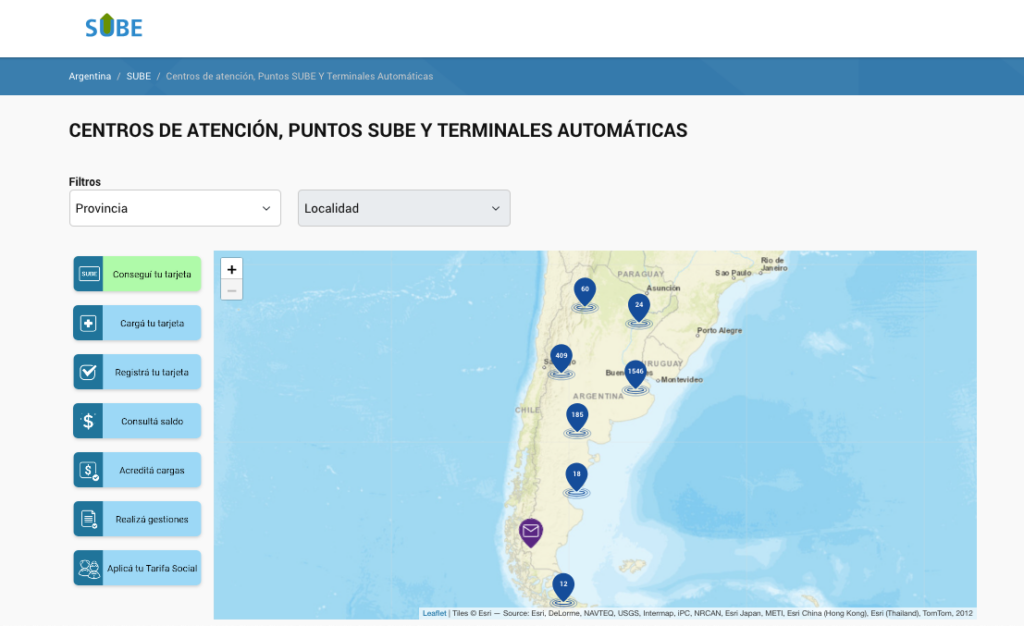
Task: Select the Realizá gestiones button
Action: (x=137, y=519)
